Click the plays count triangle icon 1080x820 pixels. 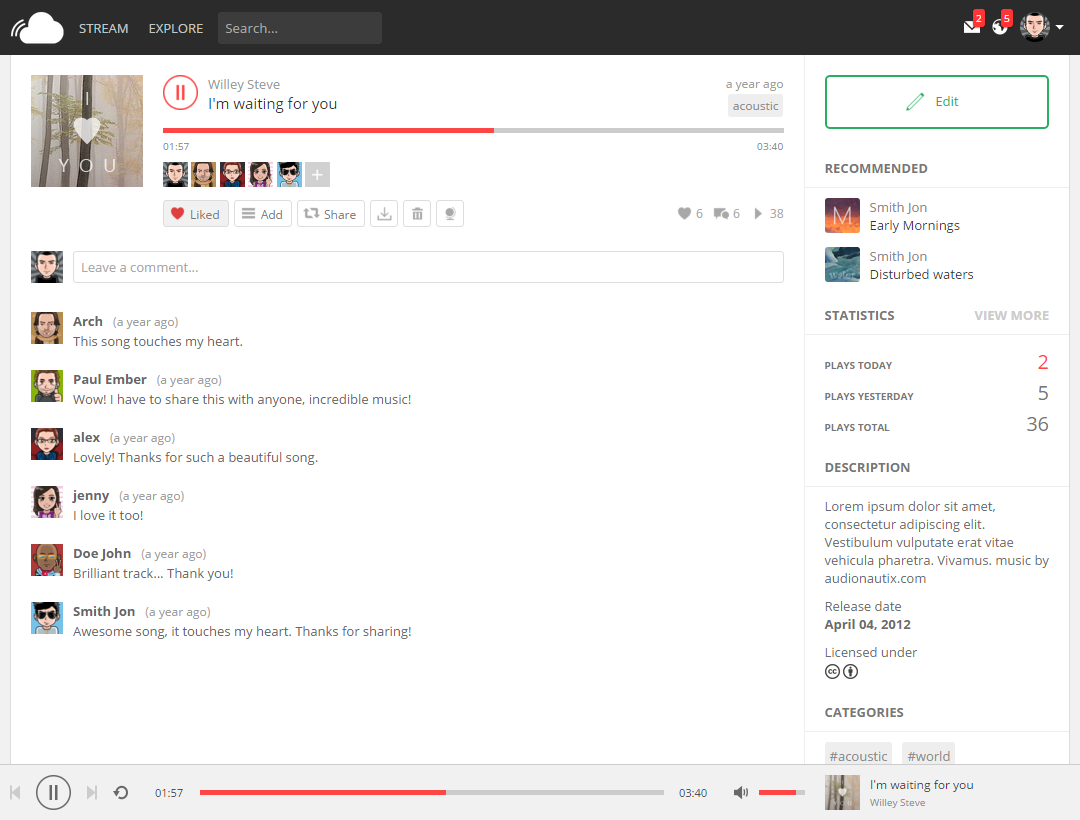point(758,213)
